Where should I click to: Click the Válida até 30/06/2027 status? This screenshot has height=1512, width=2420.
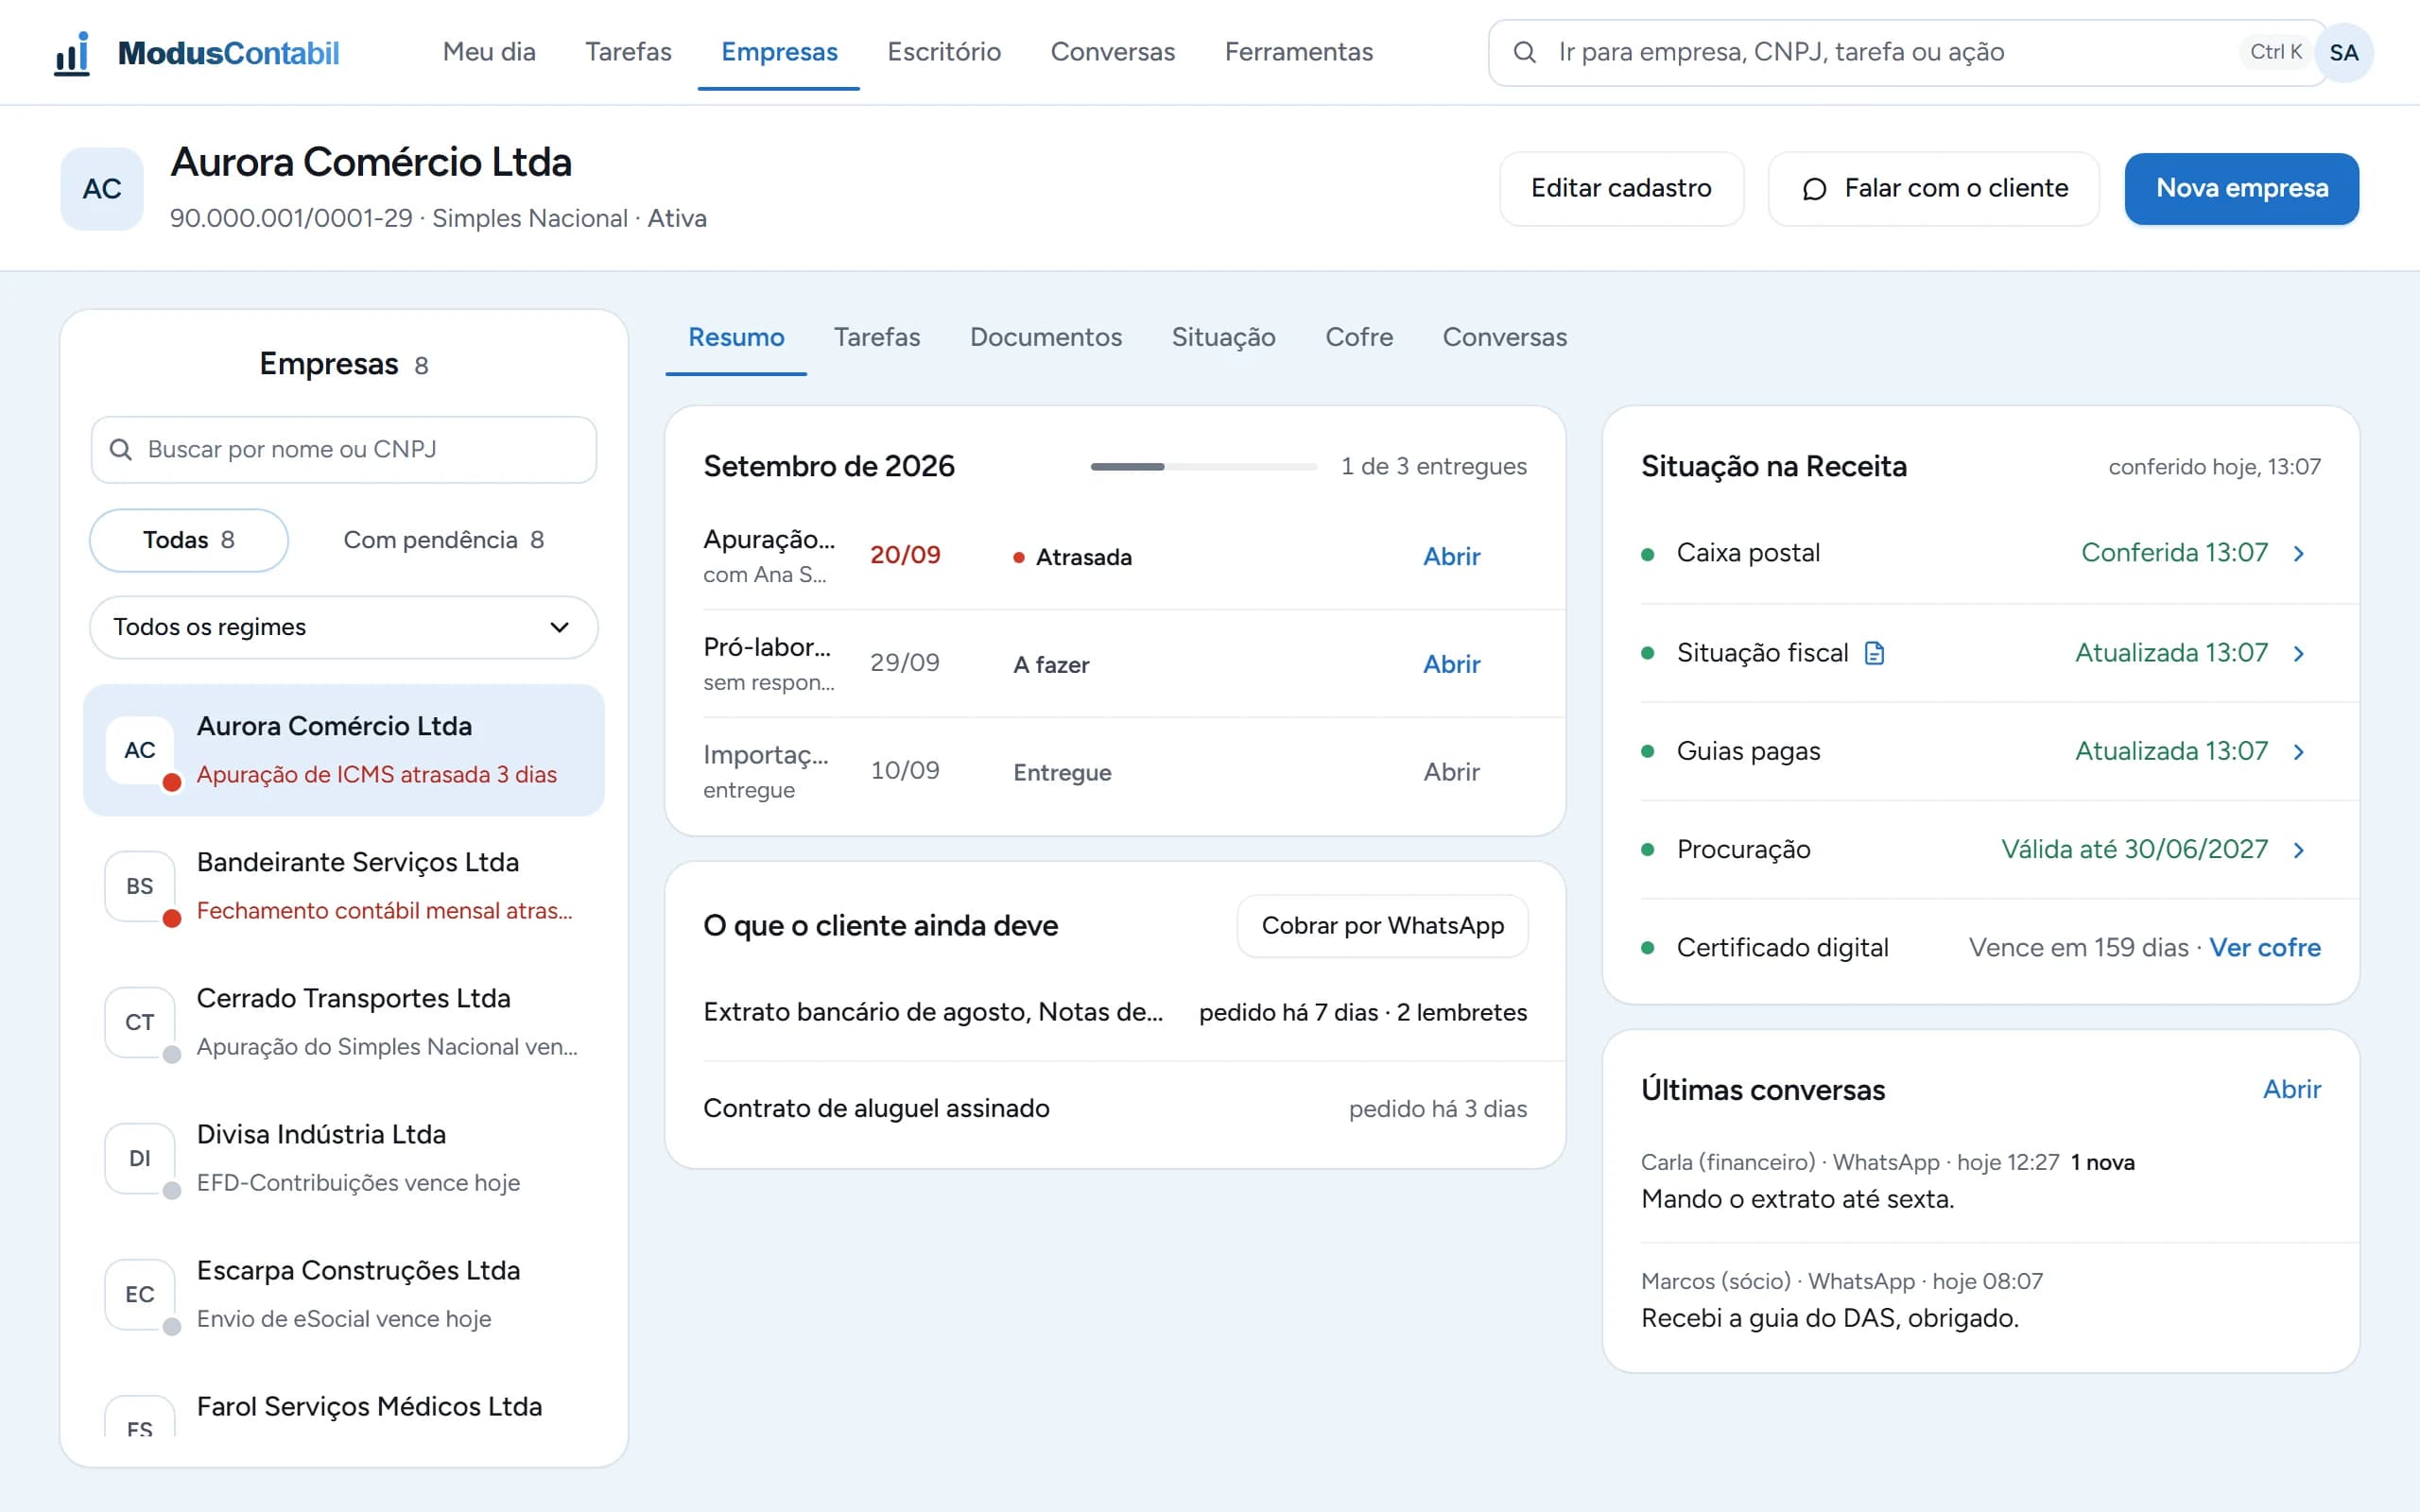click(x=2134, y=849)
